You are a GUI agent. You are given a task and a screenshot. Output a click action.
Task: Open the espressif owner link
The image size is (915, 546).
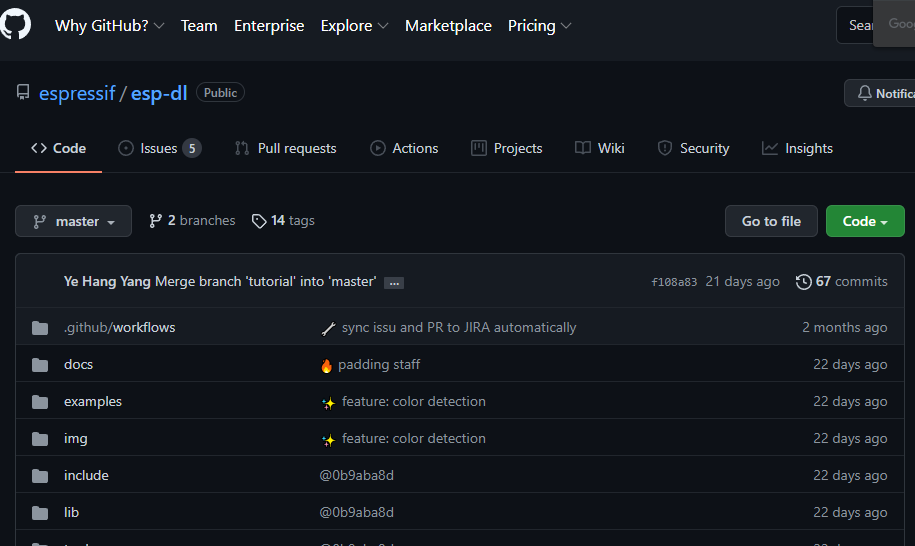click(77, 93)
